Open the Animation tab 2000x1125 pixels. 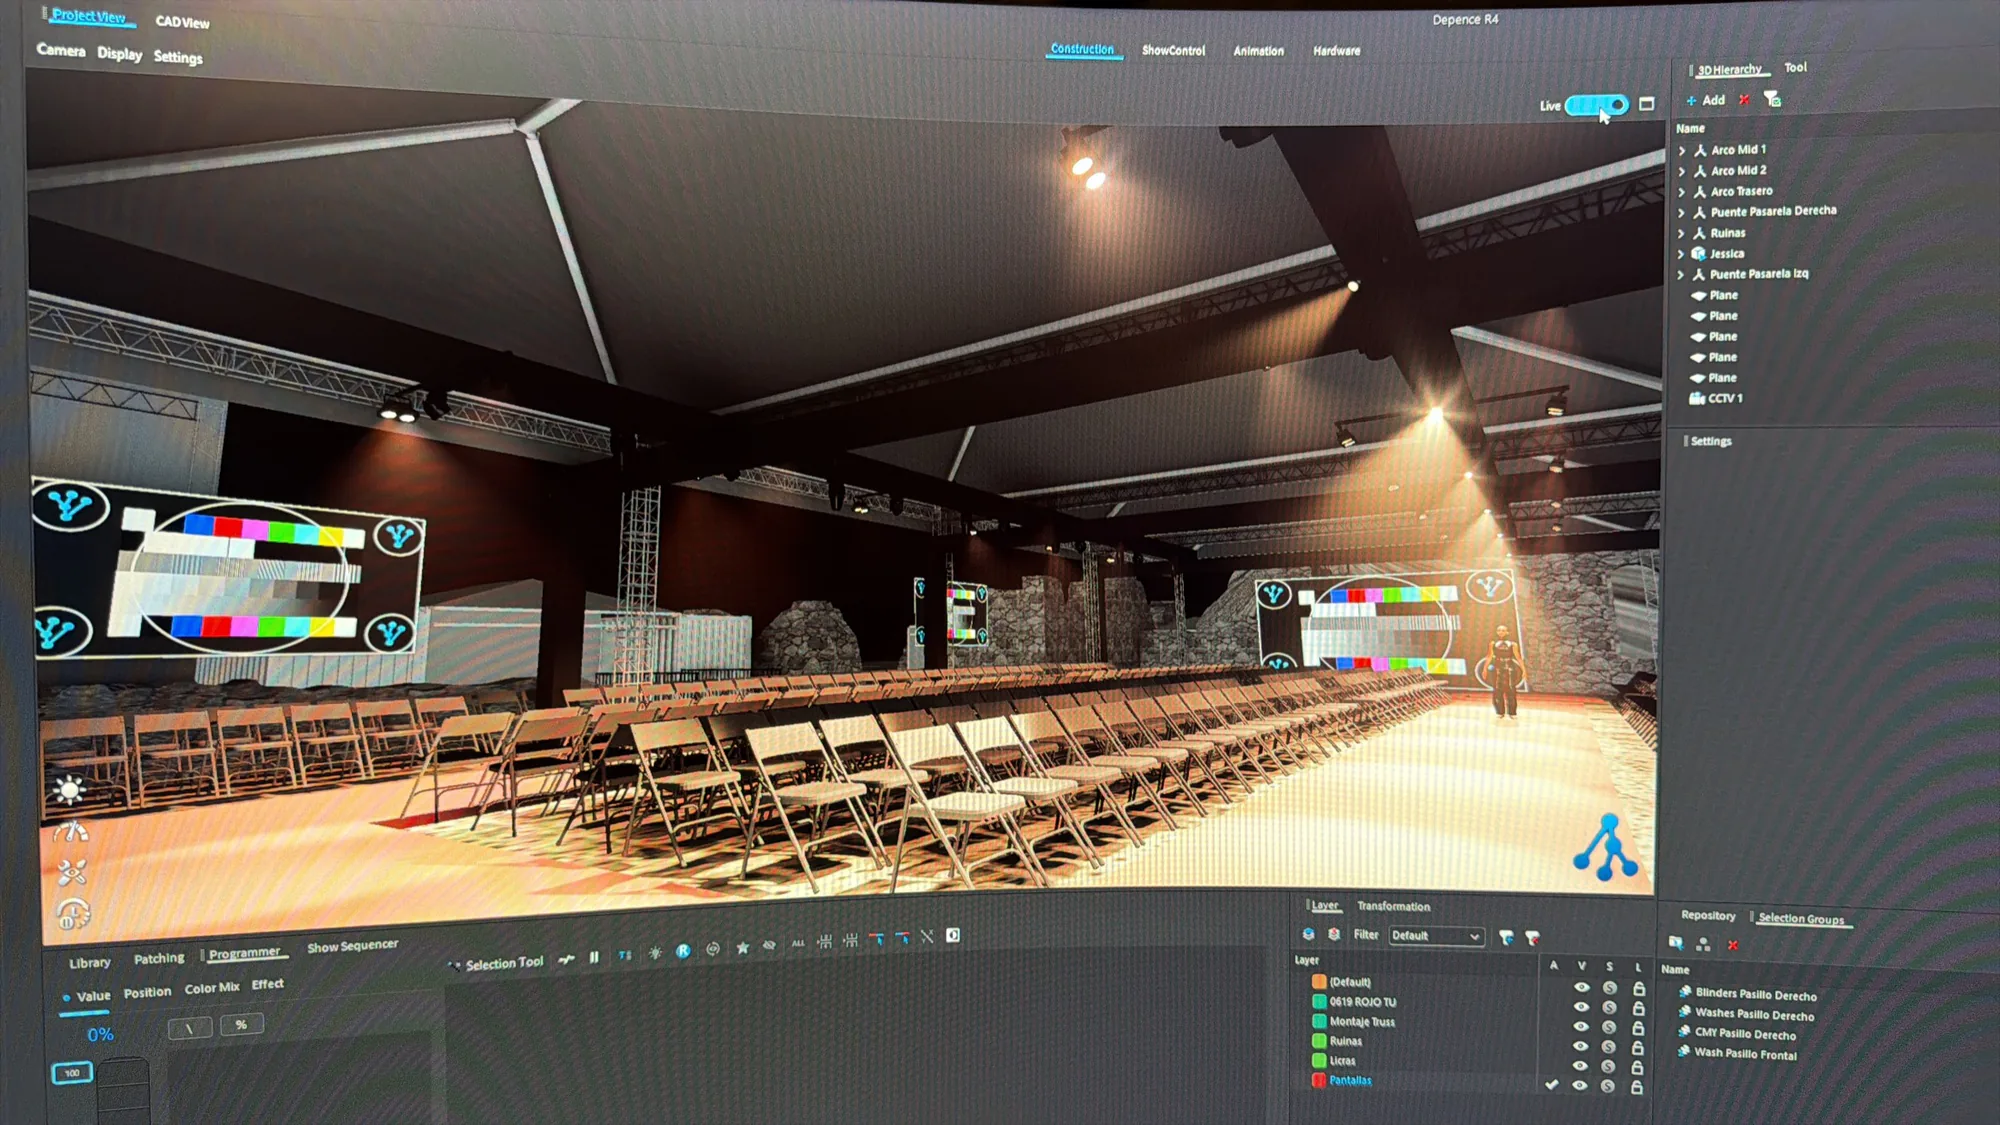[1258, 51]
